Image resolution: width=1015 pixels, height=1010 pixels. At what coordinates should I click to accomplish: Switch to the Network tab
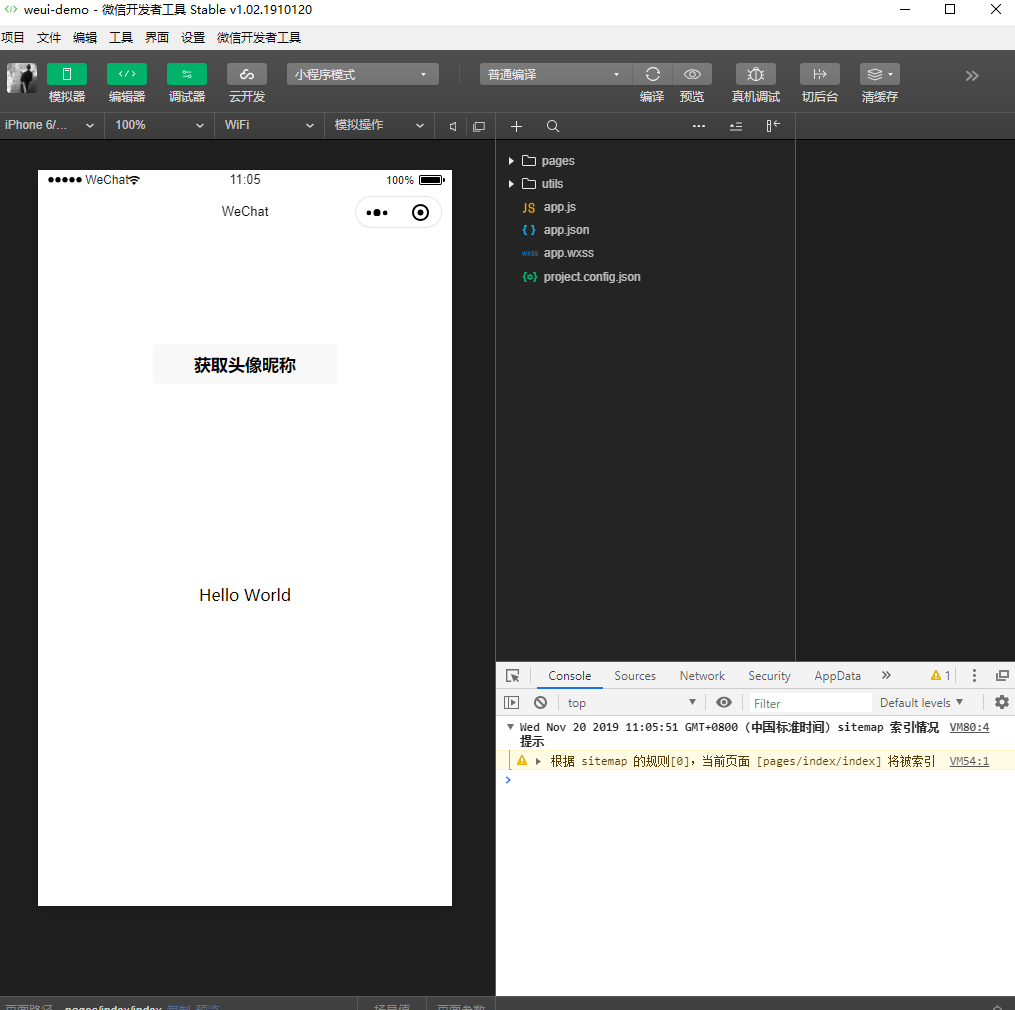702,676
